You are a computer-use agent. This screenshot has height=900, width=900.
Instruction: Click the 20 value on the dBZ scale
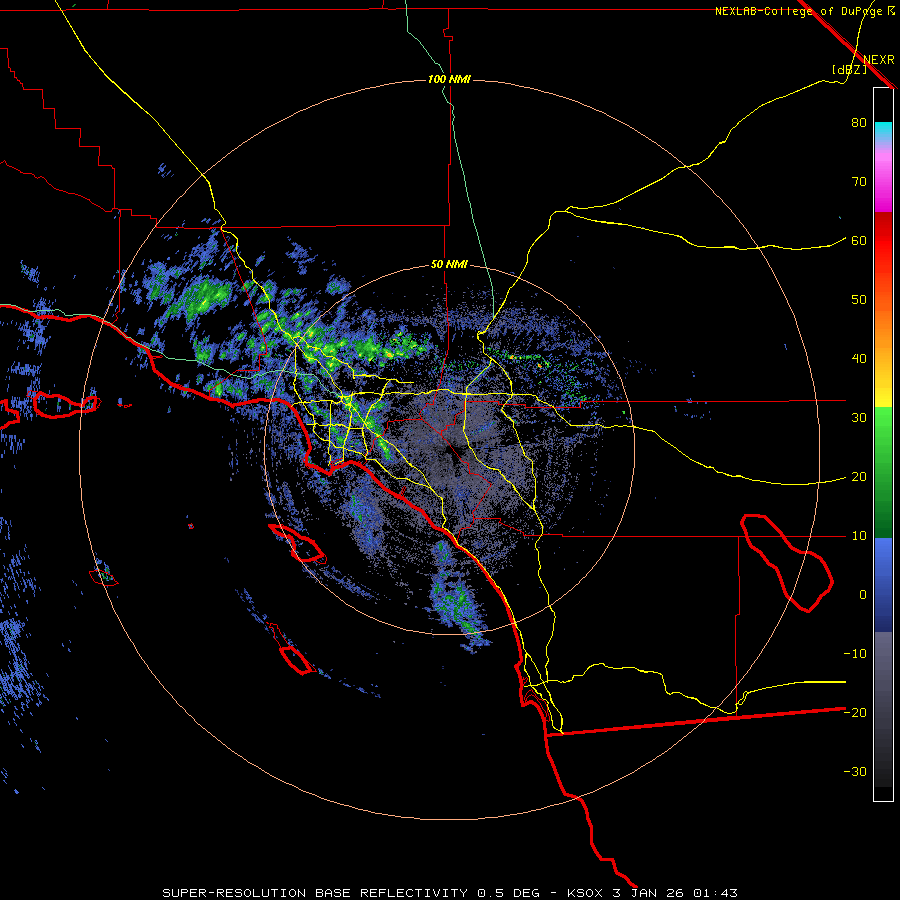(x=859, y=477)
